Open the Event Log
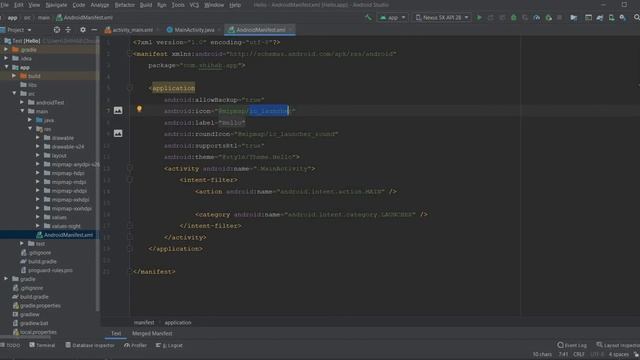The height and width of the screenshot is (360, 640). 572,345
